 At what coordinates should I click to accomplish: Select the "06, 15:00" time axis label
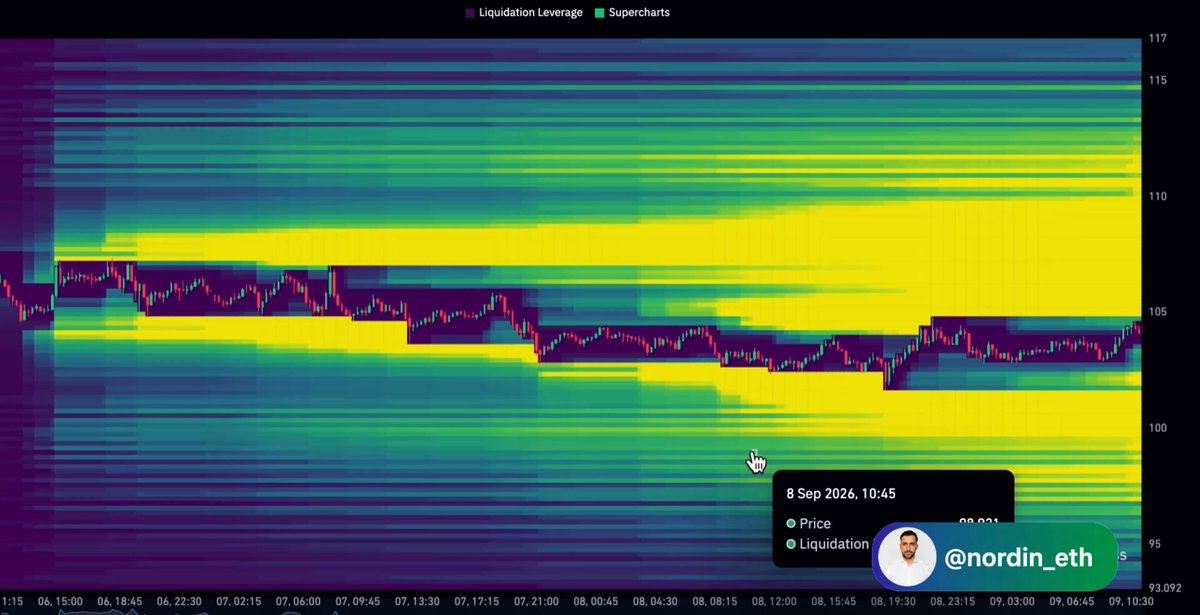[61, 601]
